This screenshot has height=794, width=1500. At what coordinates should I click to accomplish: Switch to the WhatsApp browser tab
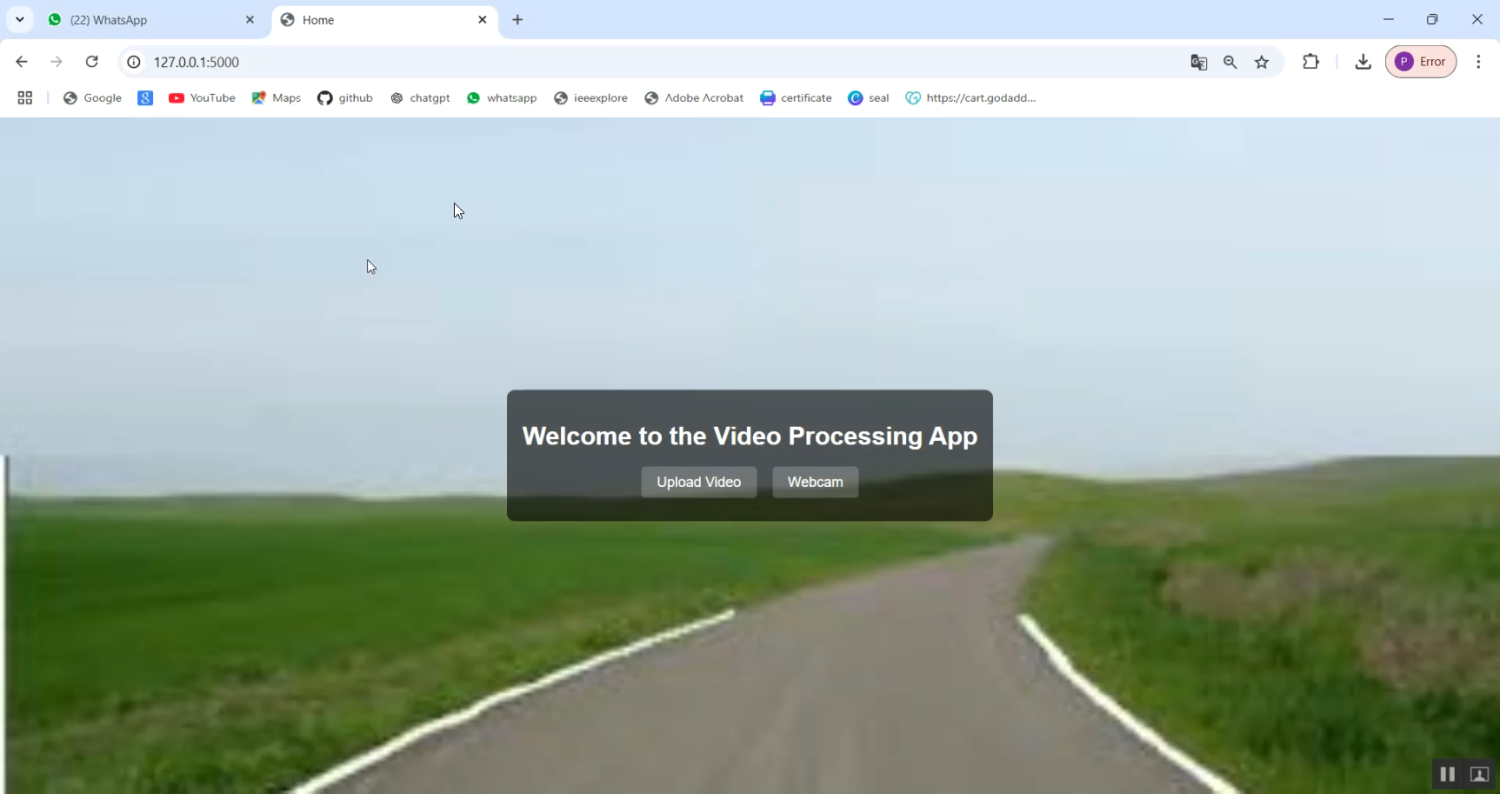[x=152, y=20]
